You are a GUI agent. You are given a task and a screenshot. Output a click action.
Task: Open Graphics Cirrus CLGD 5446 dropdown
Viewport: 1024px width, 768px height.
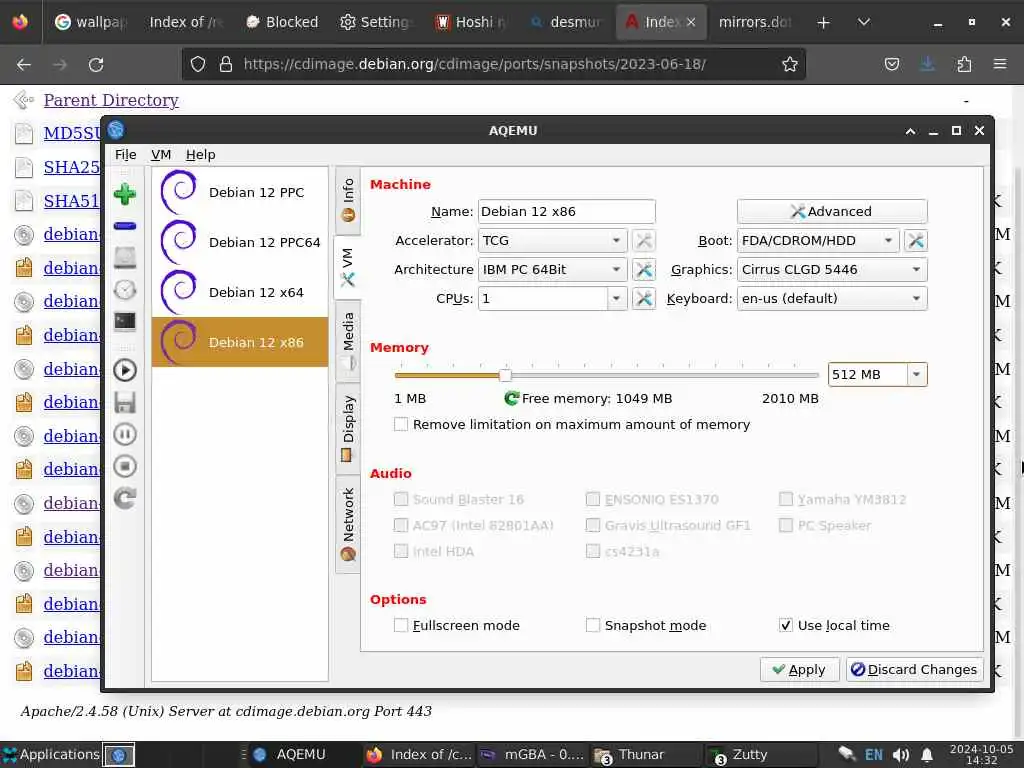pos(832,269)
